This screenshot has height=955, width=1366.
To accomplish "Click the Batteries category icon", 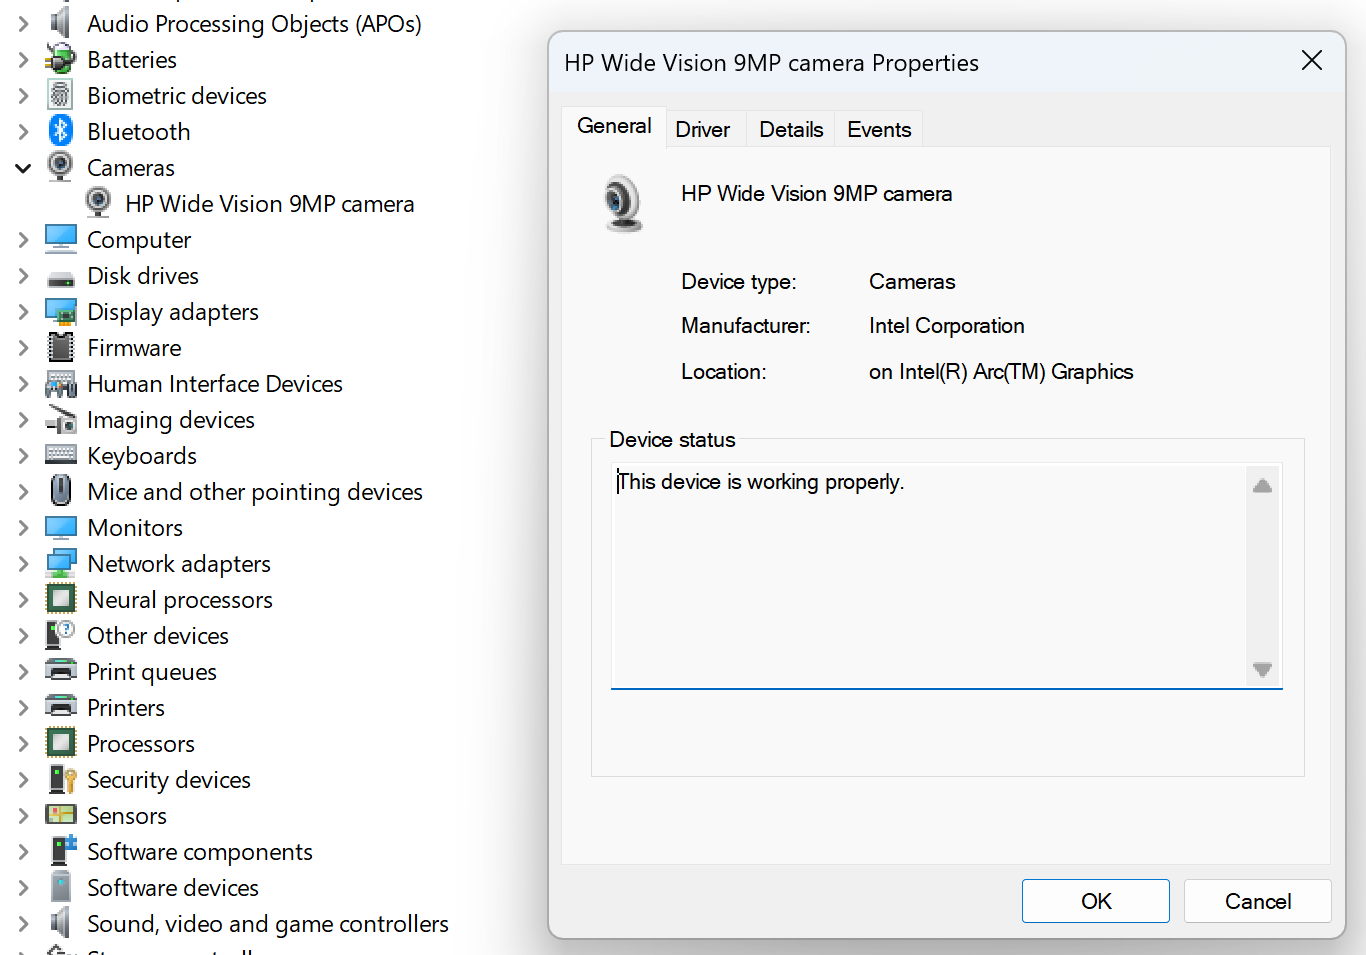I will [61, 59].
